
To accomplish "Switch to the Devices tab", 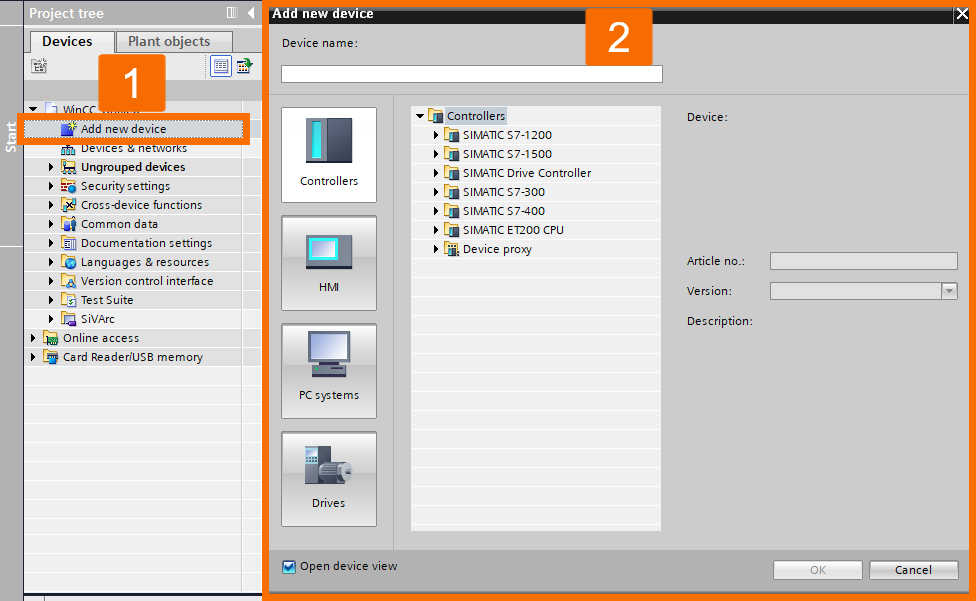I will 72,42.
